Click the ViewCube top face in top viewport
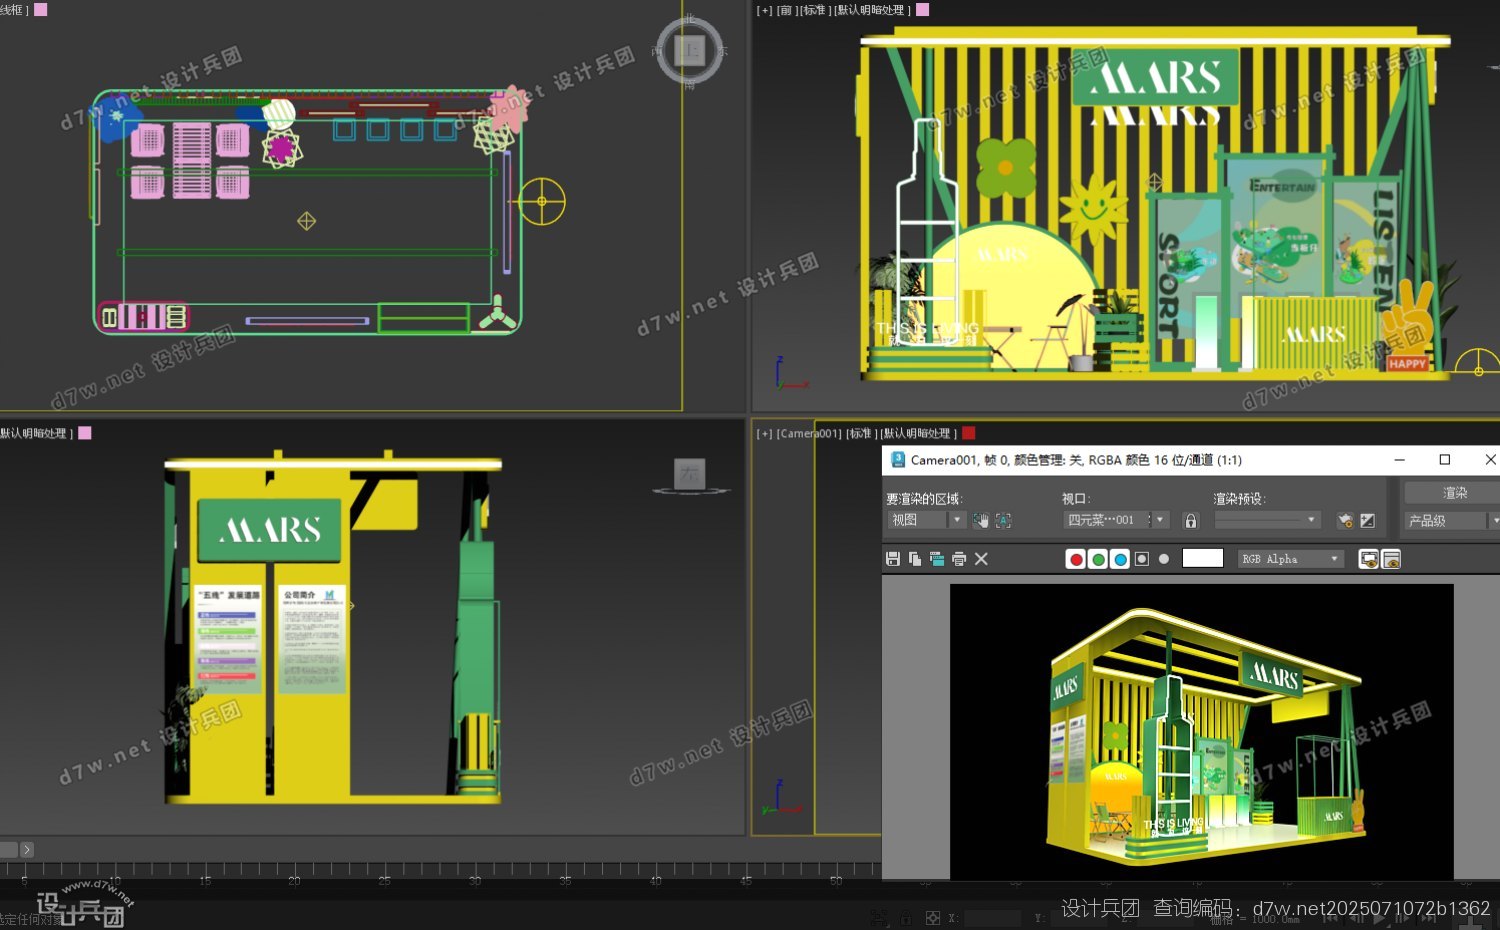 pos(690,50)
